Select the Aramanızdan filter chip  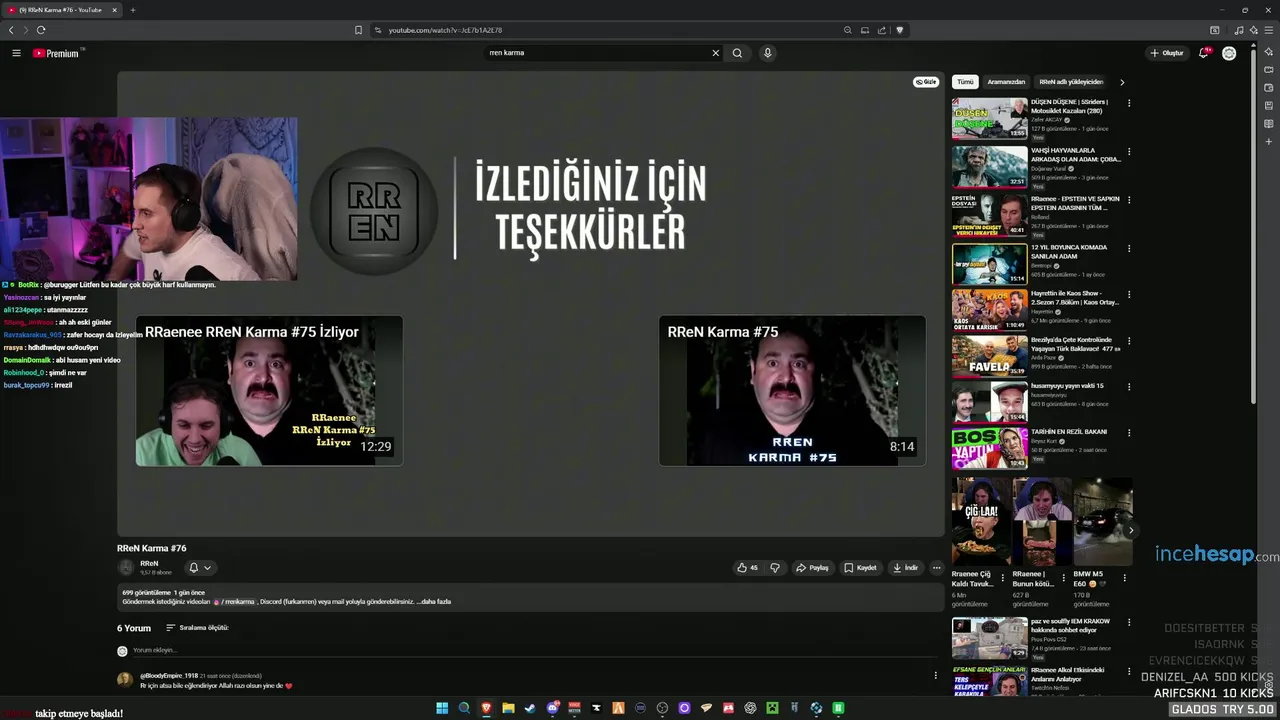[x=1006, y=82]
